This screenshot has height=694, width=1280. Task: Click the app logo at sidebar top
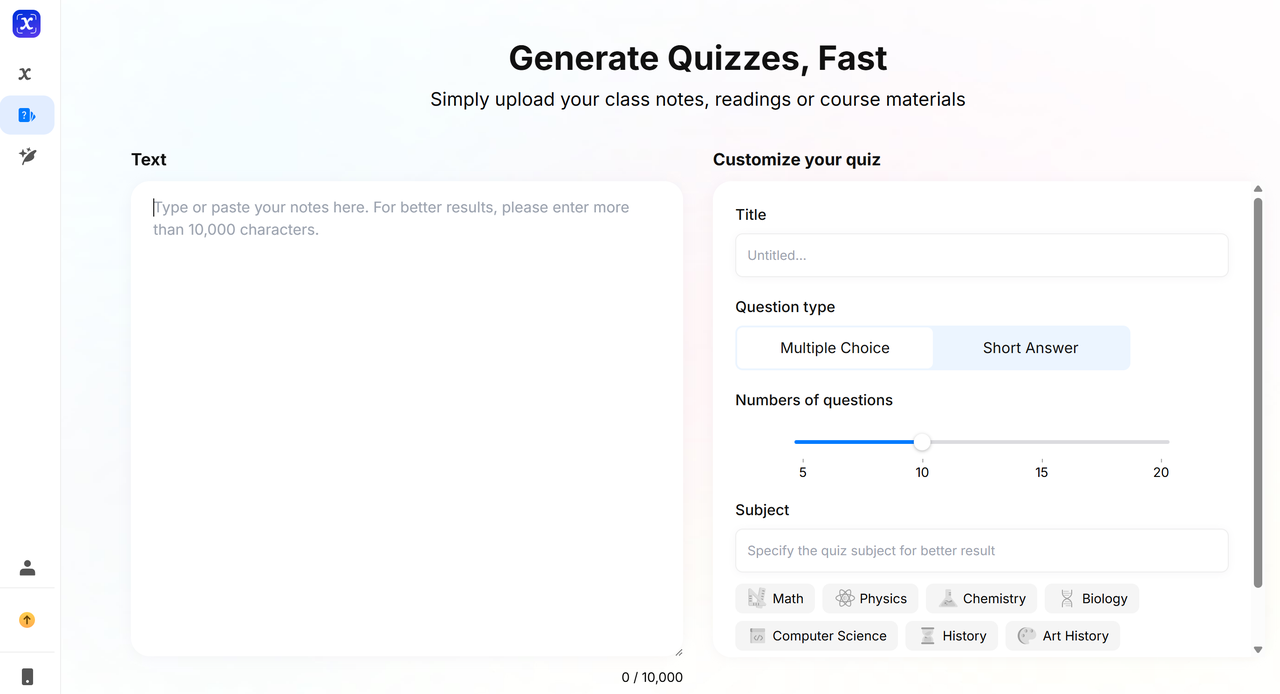point(27,24)
